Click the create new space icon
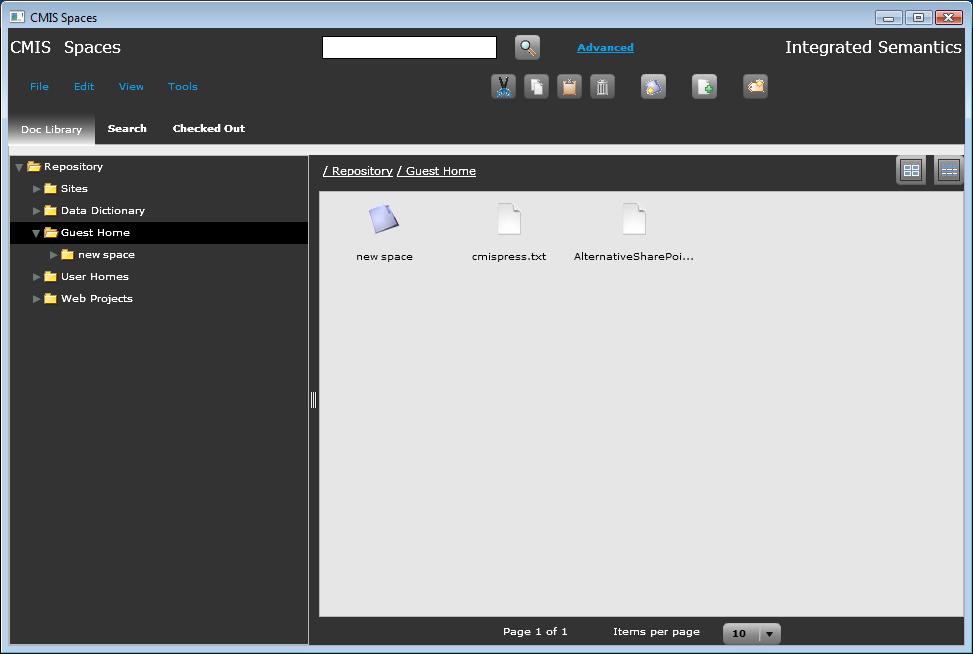Screen dimensions: 973x654 pos(654,87)
